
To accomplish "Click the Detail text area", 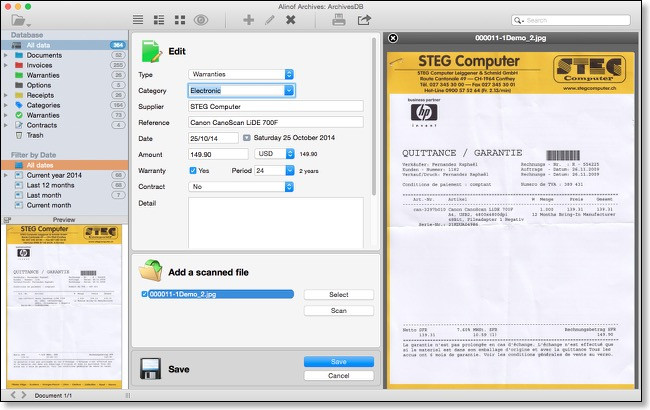I will click(276, 223).
